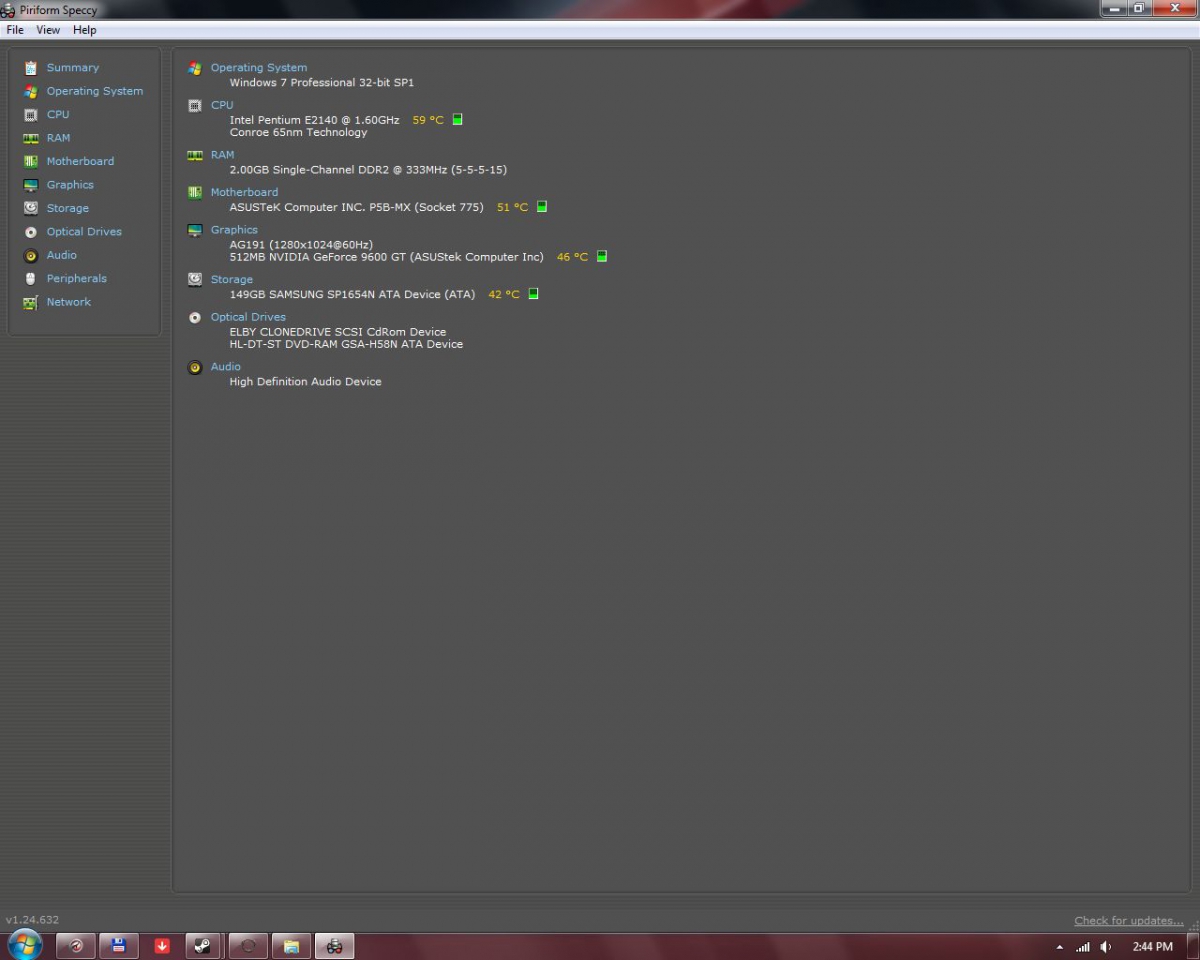Click the 2:44 PM taskbar clock
The width and height of the screenshot is (1200, 960).
pos(1153,947)
